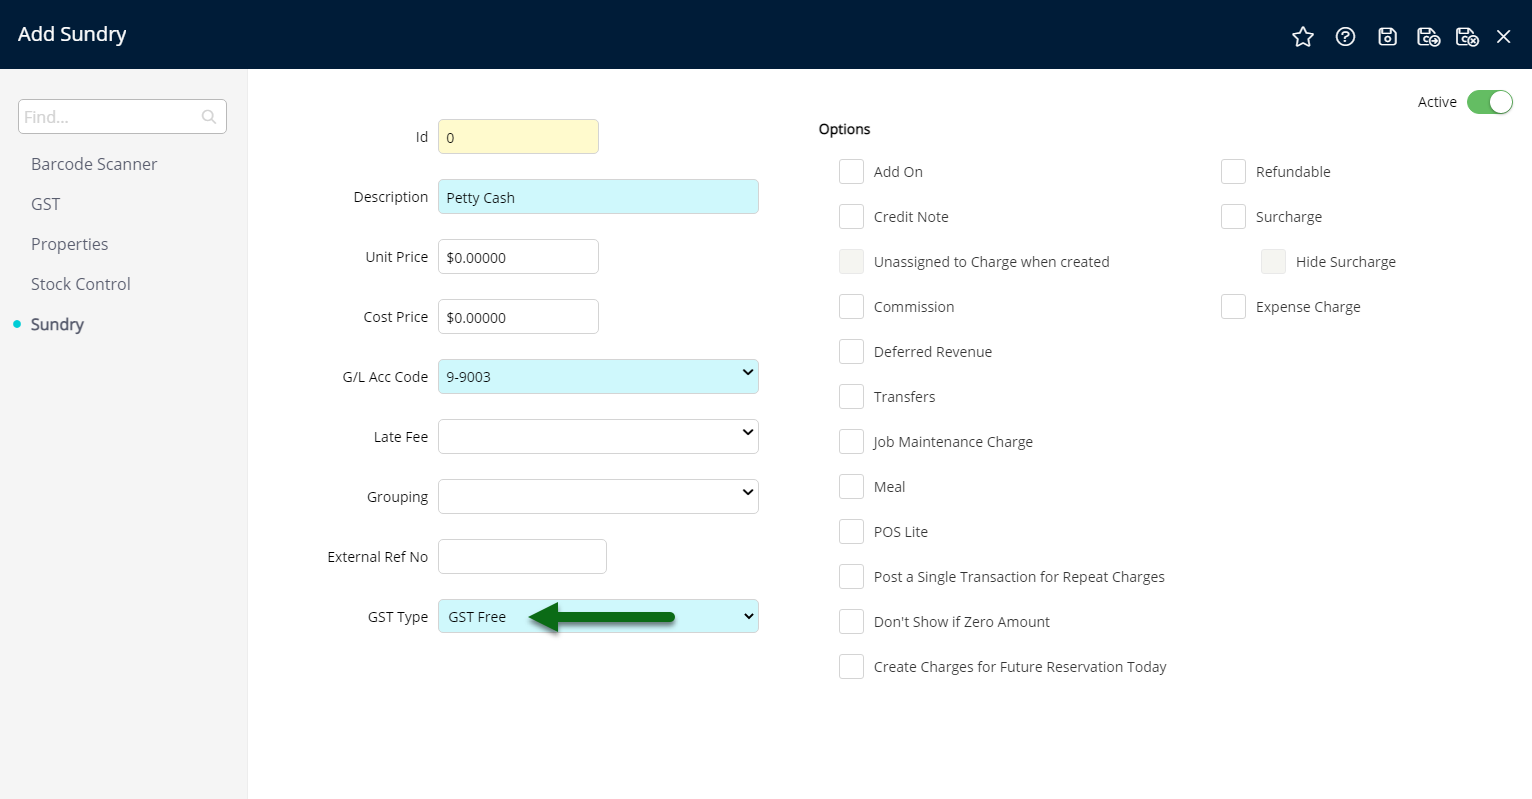
Task: Click the search magnifier in the Find box
Action: coord(208,116)
